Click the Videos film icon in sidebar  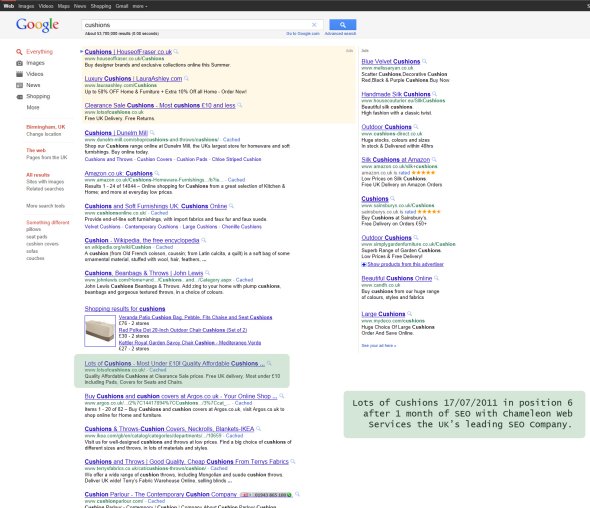(19, 74)
